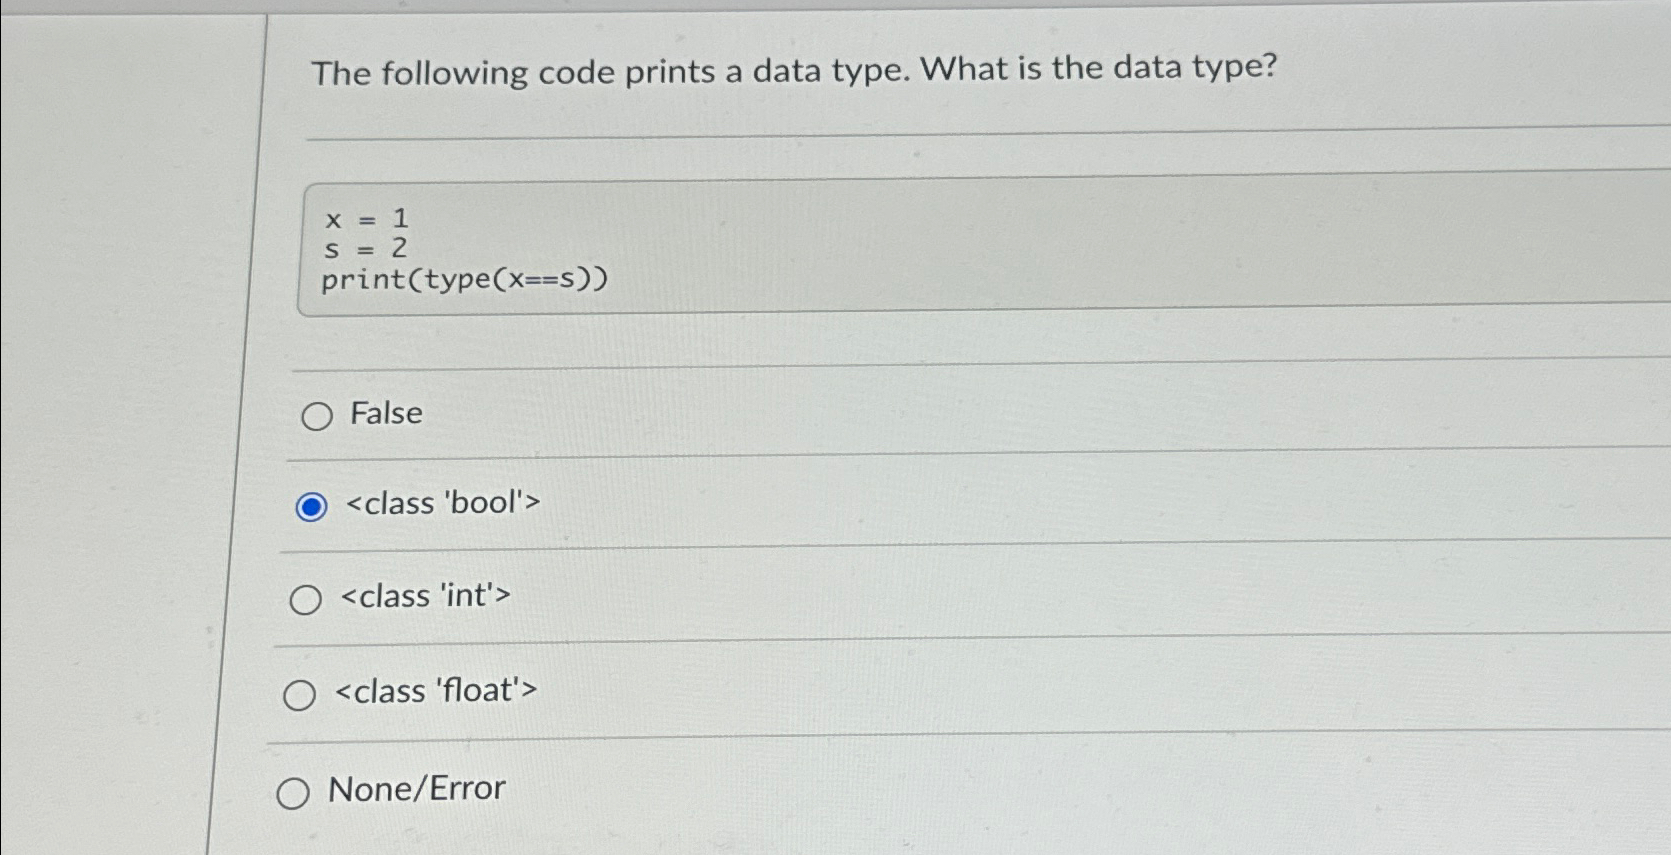Click the line x = 1 in code

[x=365, y=218]
